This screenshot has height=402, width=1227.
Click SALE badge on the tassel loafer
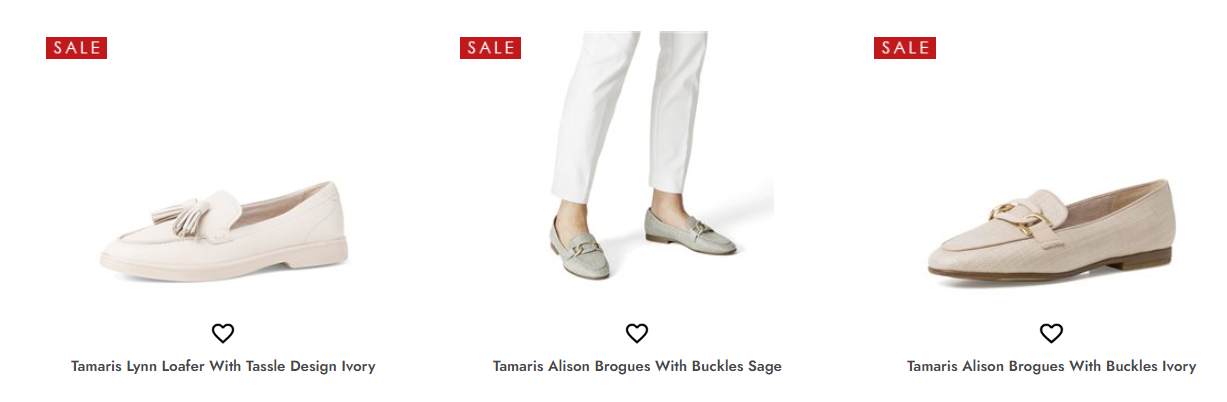(76, 48)
